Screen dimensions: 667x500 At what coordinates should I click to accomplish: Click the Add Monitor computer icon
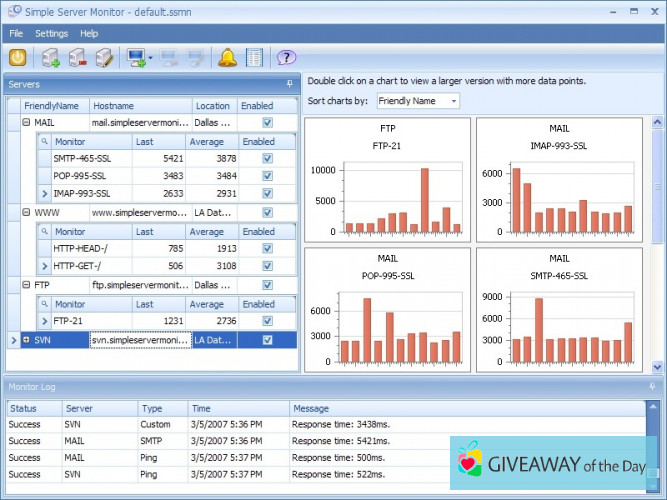click(135, 58)
